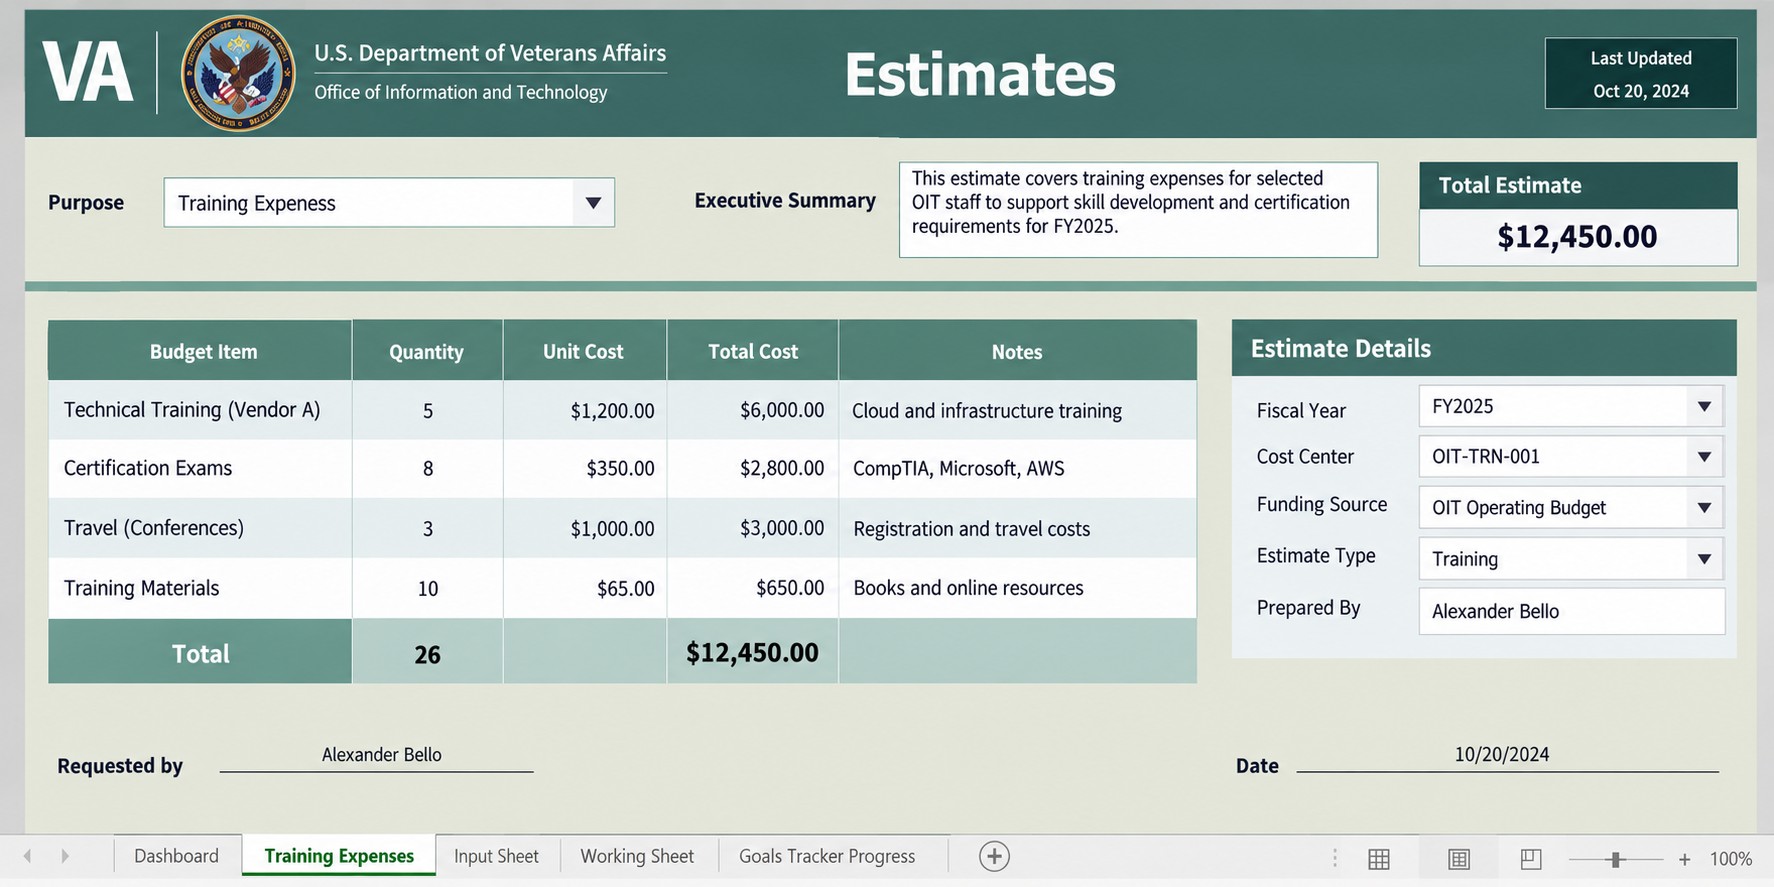1774x887 pixels.
Task: Click the Prepared By name field
Action: coord(1572,611)
